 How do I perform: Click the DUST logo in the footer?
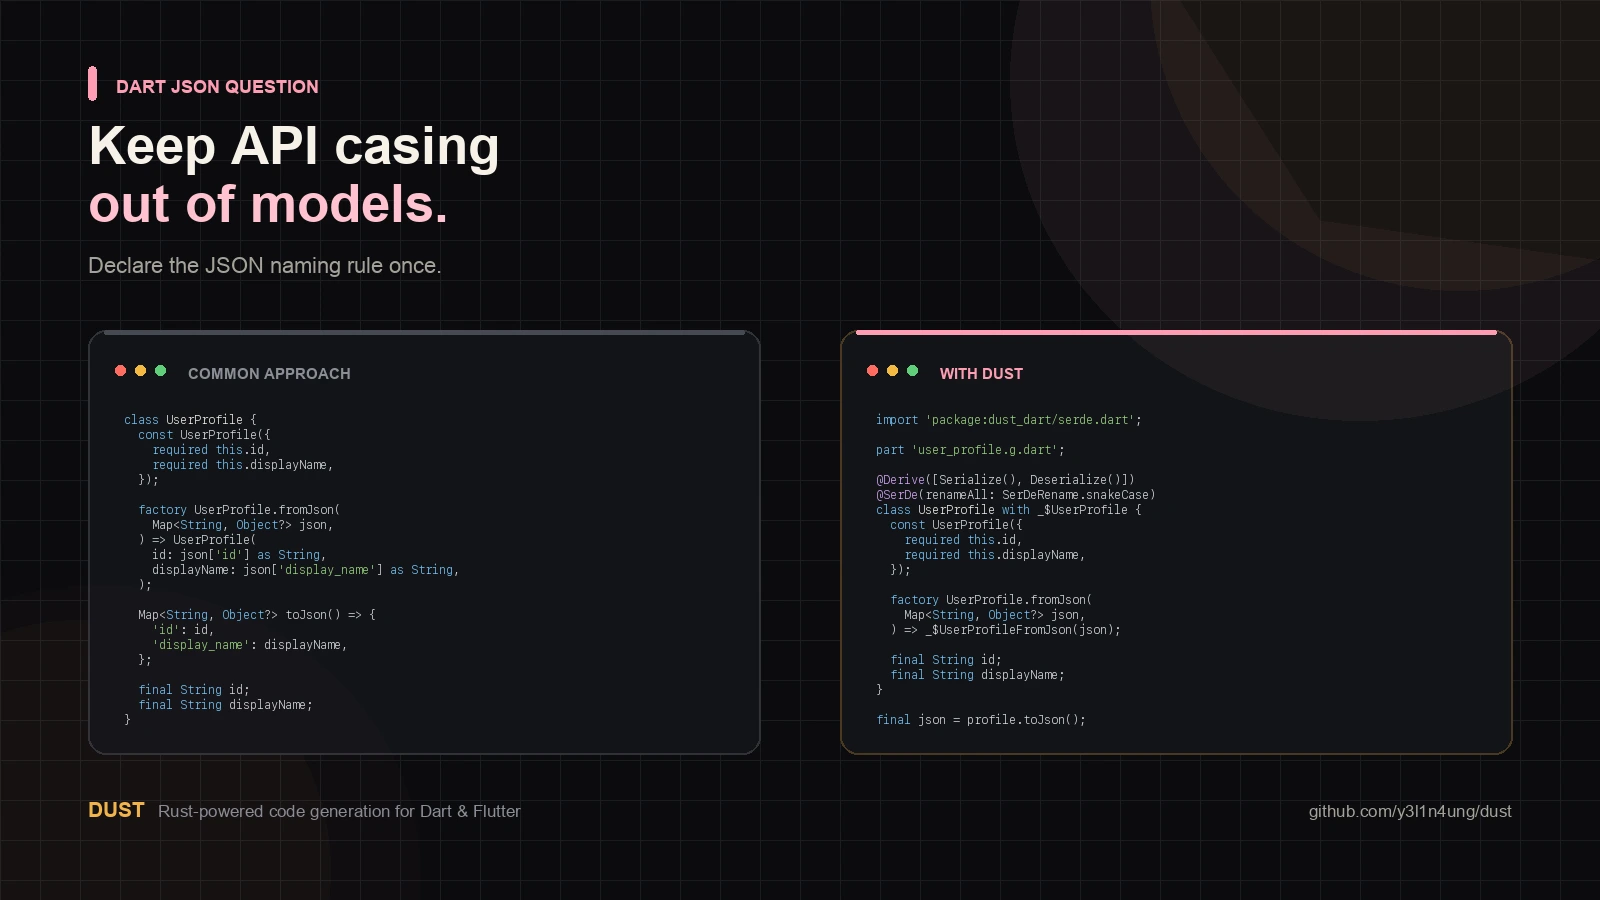(116, 810)
